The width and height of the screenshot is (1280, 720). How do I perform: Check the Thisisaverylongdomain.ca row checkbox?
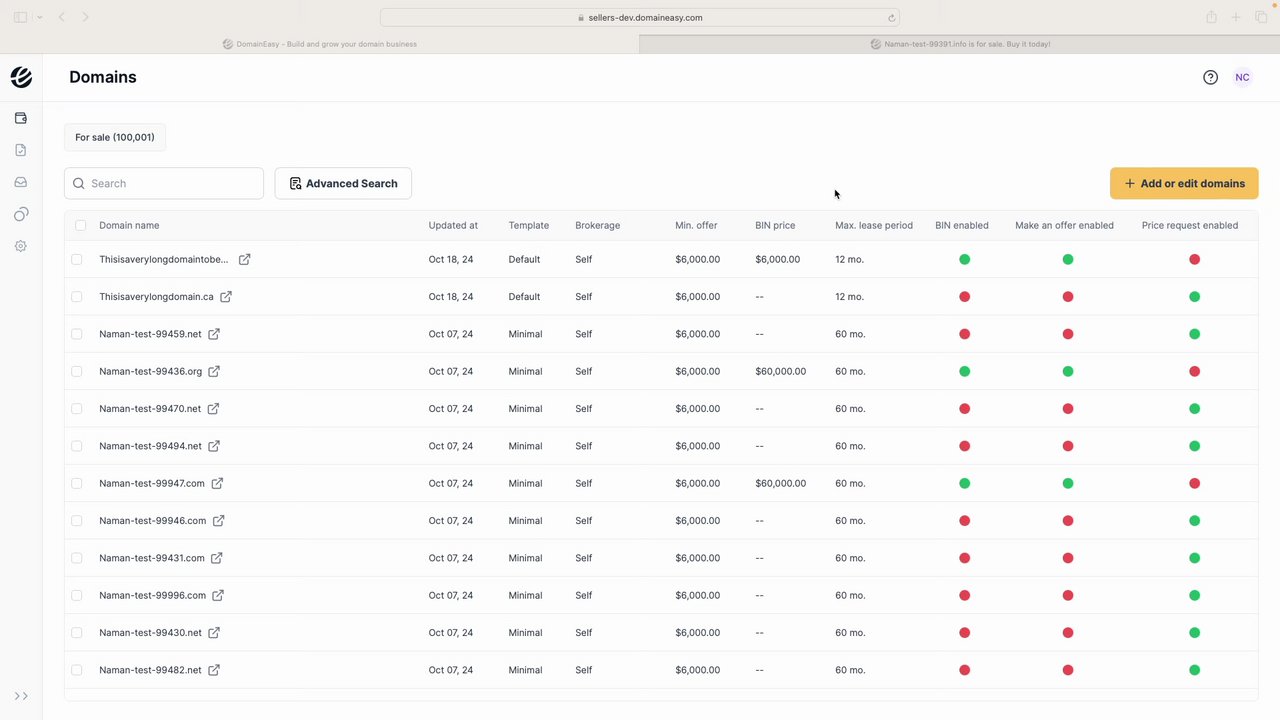(x=77, y=297)
